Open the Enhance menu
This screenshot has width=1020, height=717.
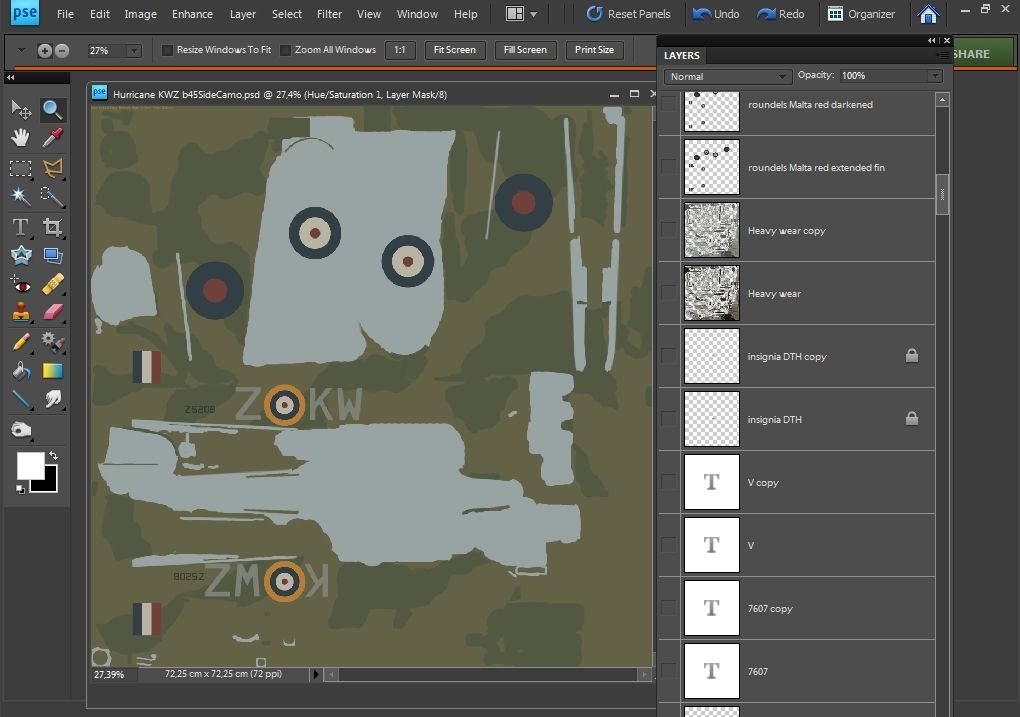tap(192, 14)
